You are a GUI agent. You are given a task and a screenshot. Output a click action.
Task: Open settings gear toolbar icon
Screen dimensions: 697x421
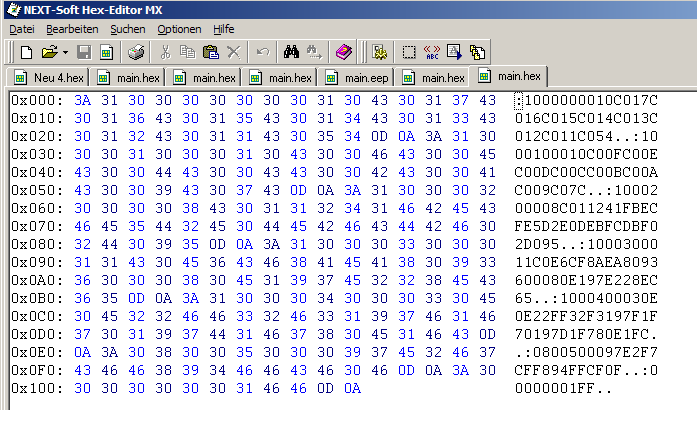coord(380,52)
